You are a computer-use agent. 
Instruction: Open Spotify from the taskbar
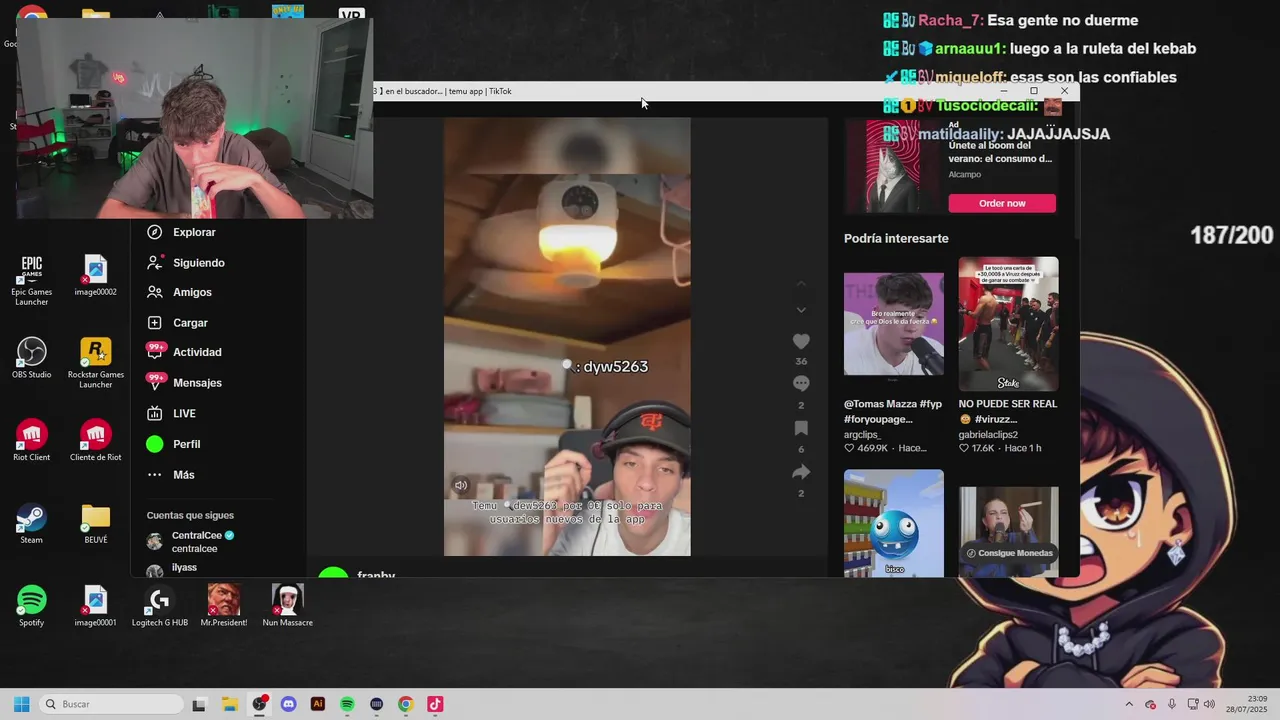[347, 704]
